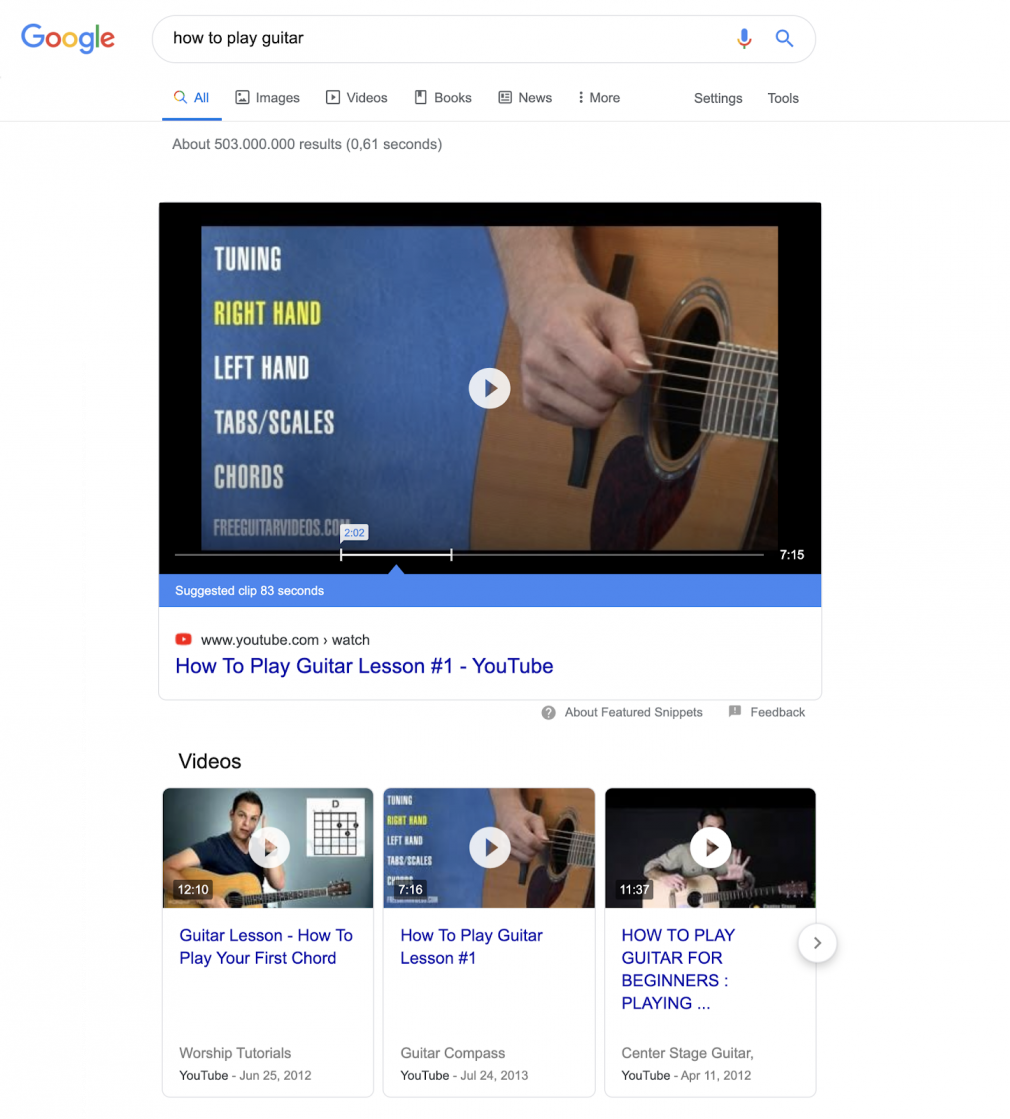Click the suggested clip end marker on timeline

click(451, 555)
